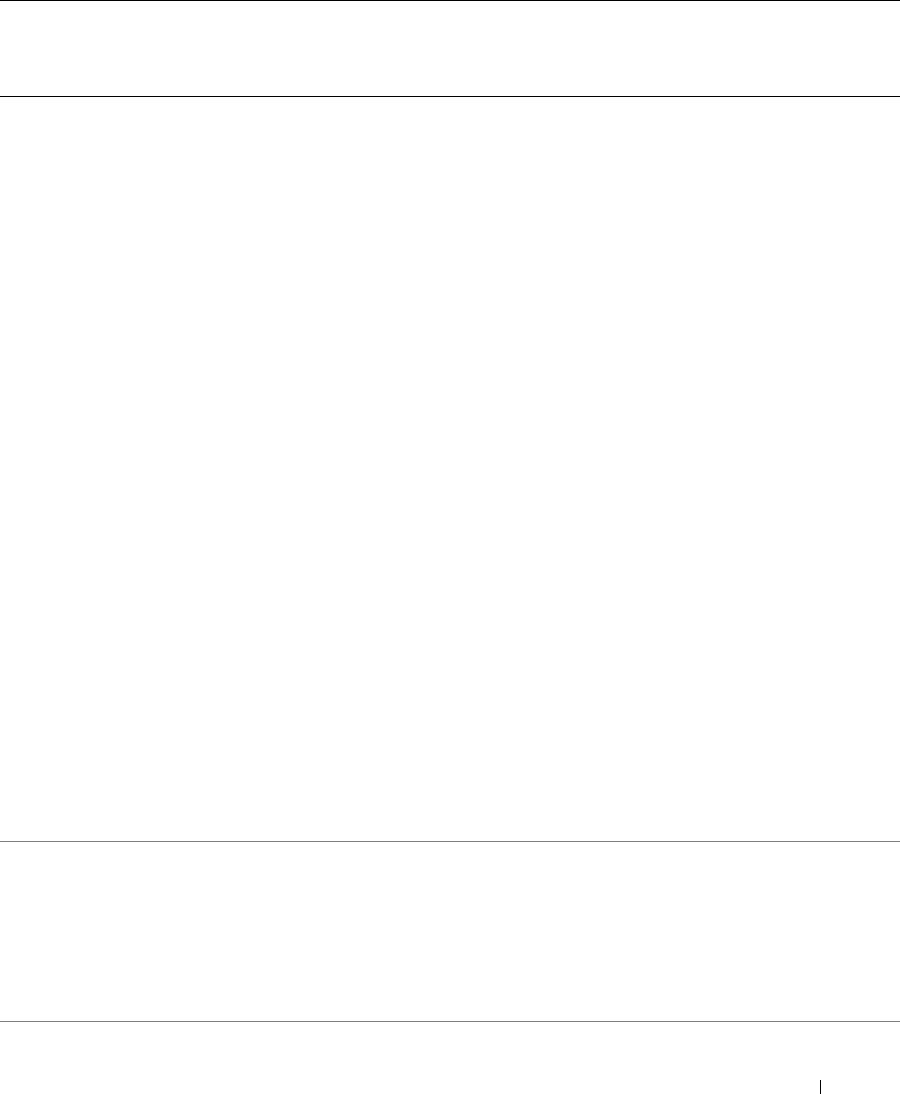Click the topmost horizontal rule line
The width and height of the screenshot is (900, 1094).
click(x=450, y=1)
